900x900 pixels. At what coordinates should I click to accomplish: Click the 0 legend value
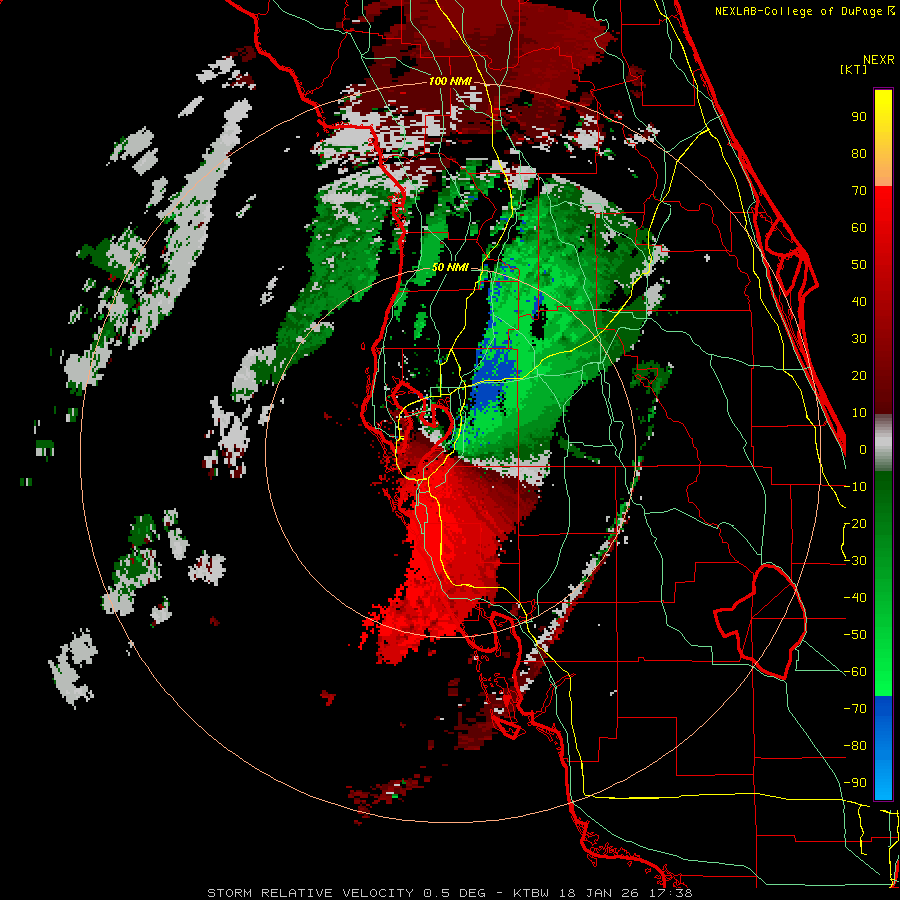[x=863, y=450]
